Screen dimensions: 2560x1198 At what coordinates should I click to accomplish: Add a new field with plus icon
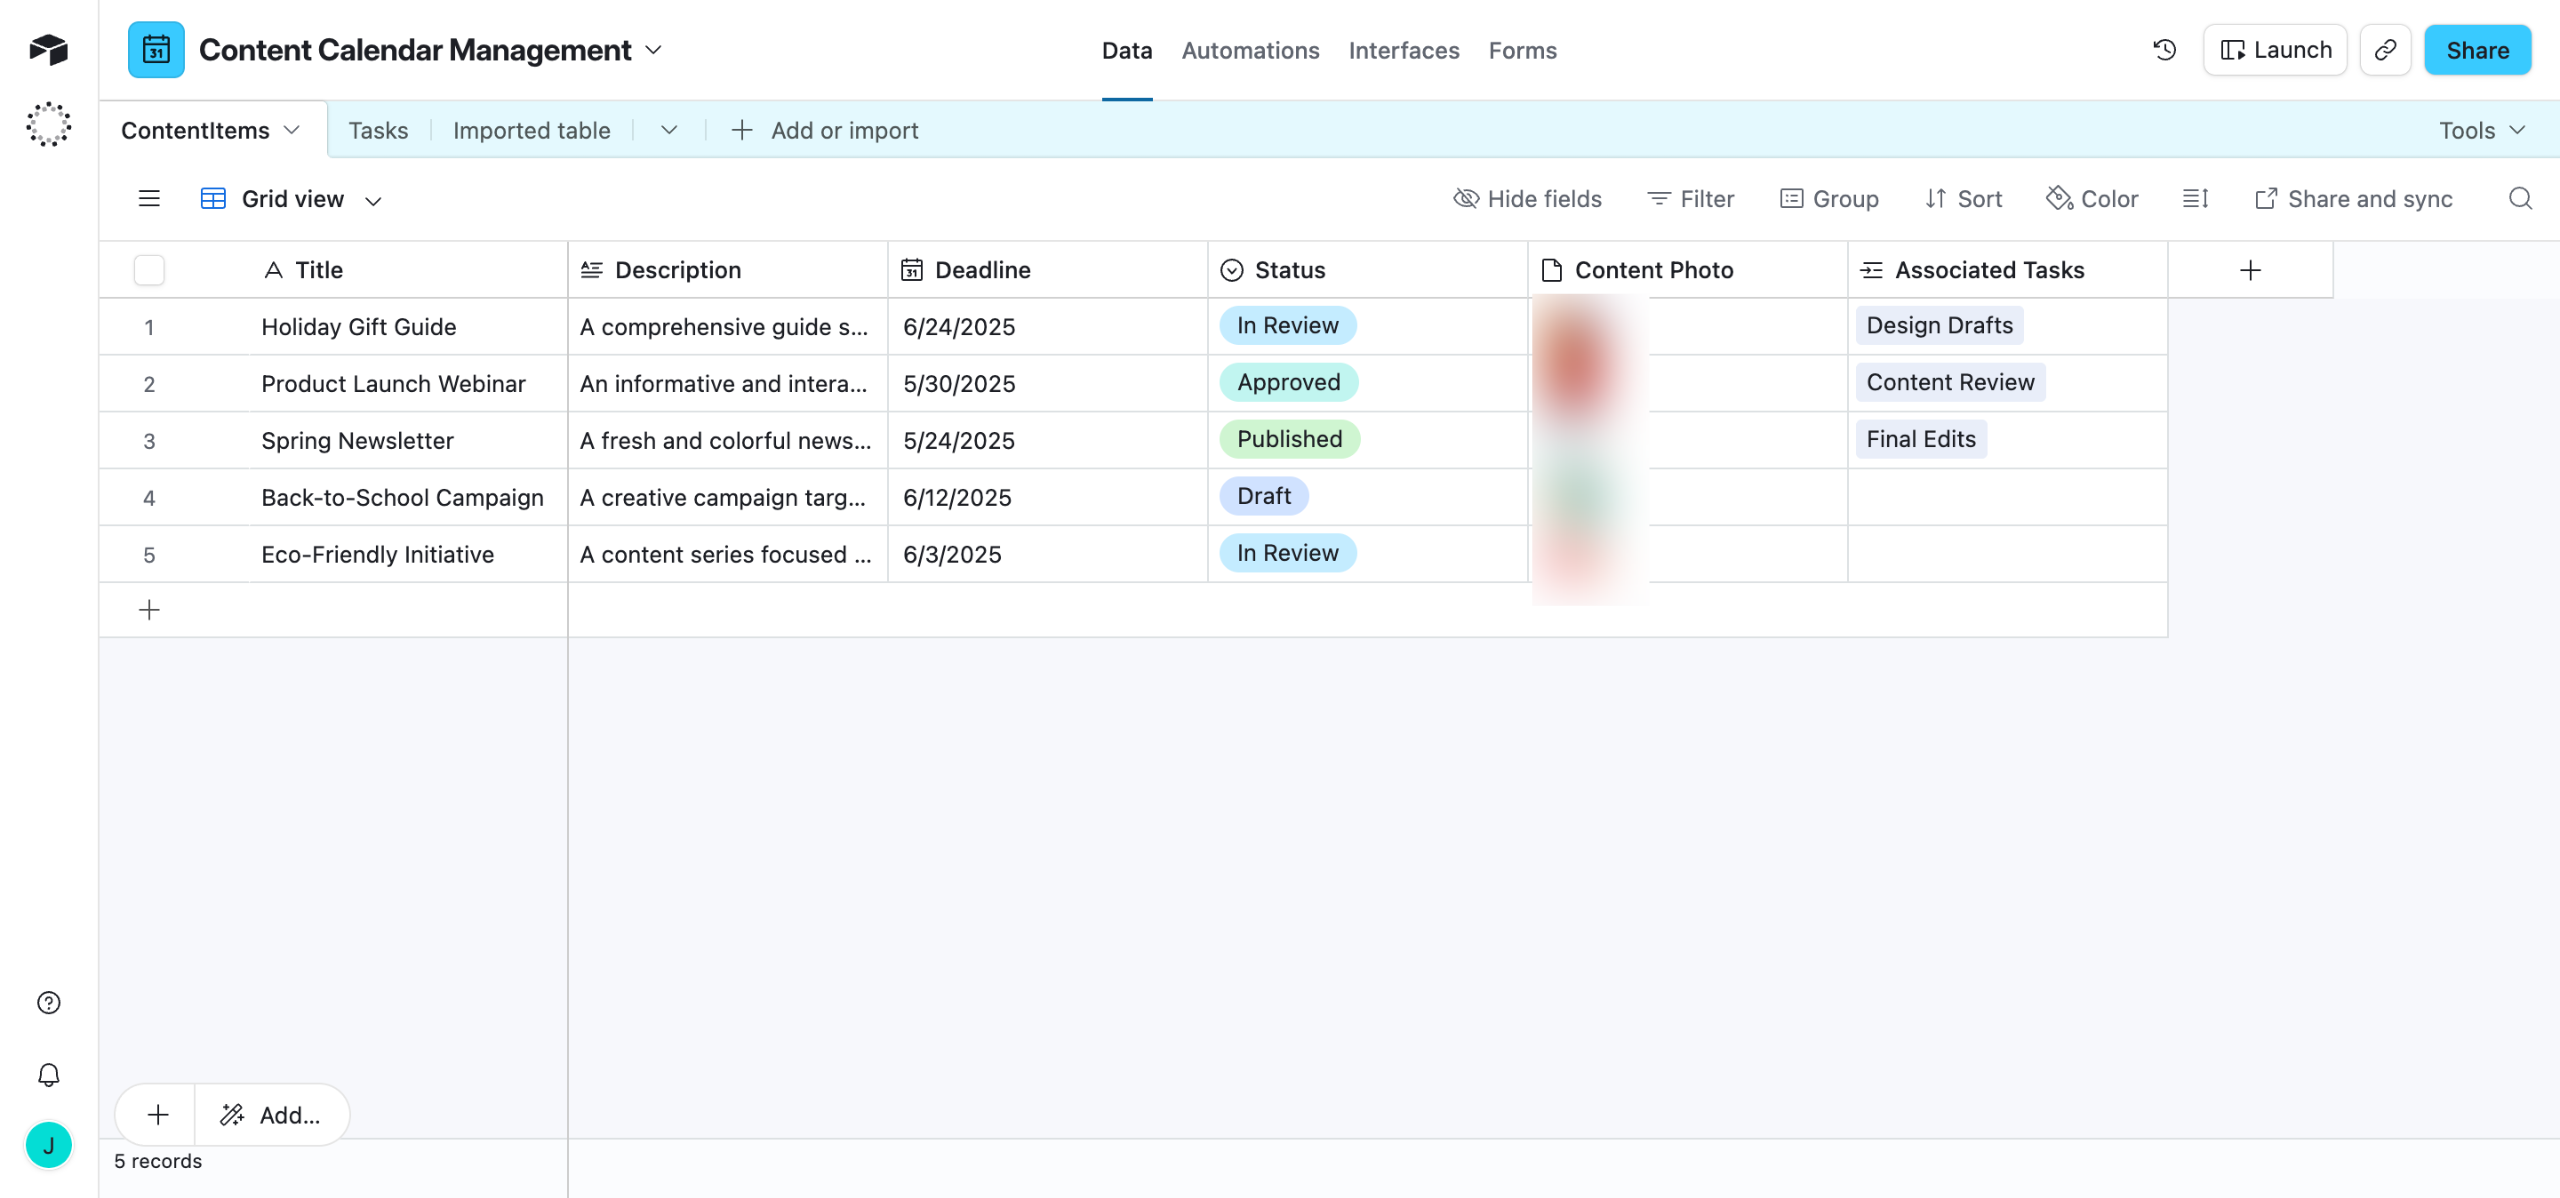[x=2250, y=270]
